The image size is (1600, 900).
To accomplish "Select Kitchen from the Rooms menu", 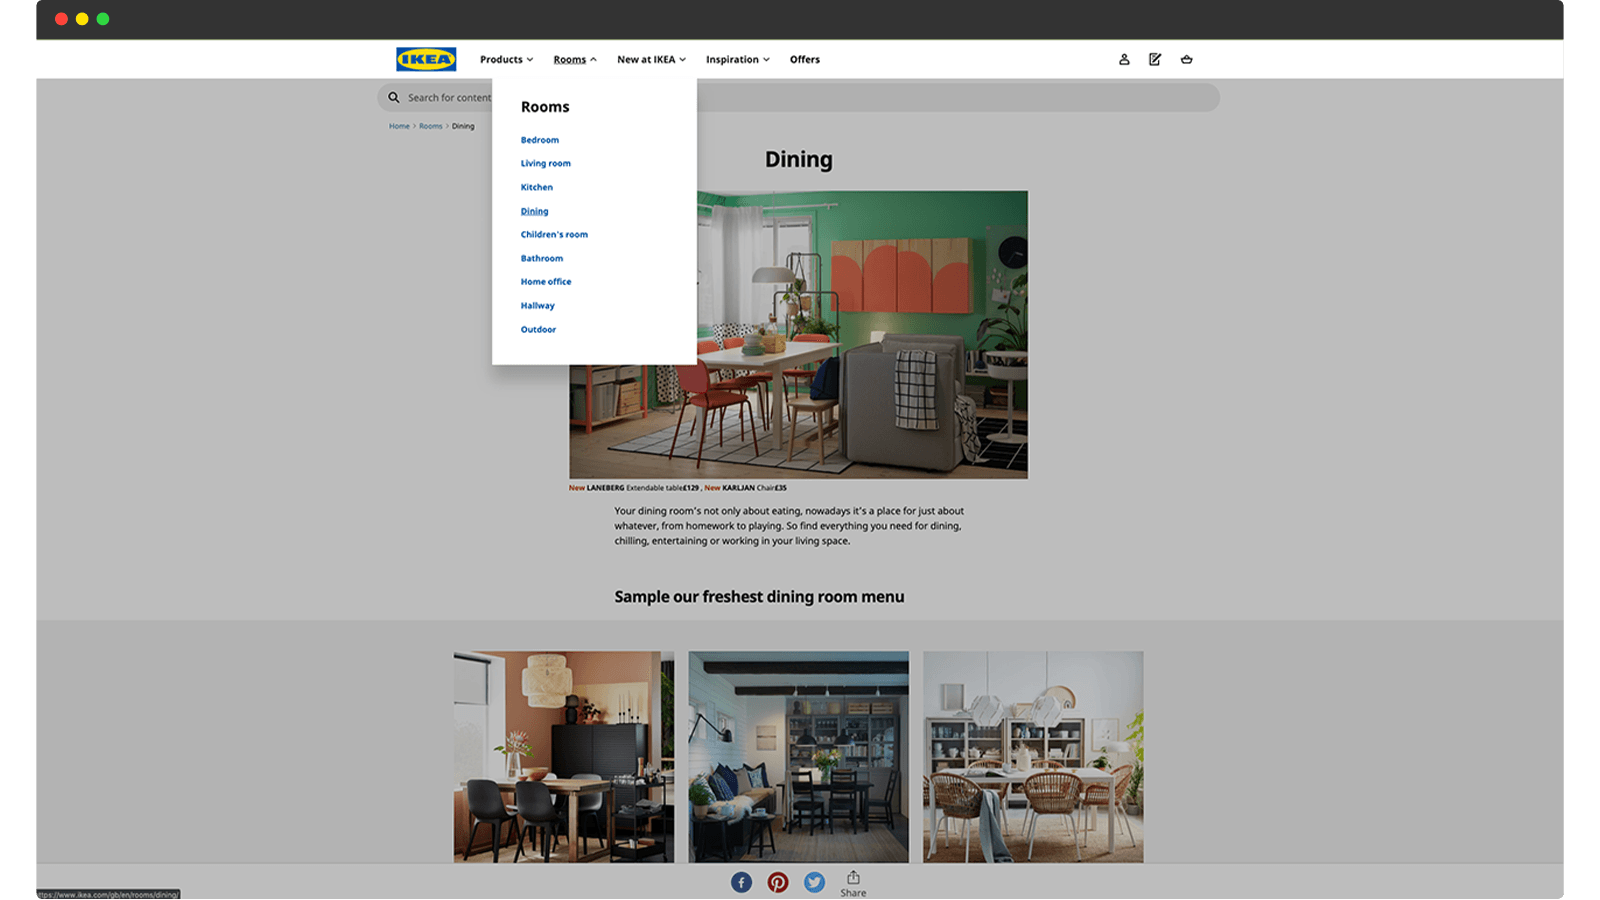I will pyautogui.click(x=537, y=187).
